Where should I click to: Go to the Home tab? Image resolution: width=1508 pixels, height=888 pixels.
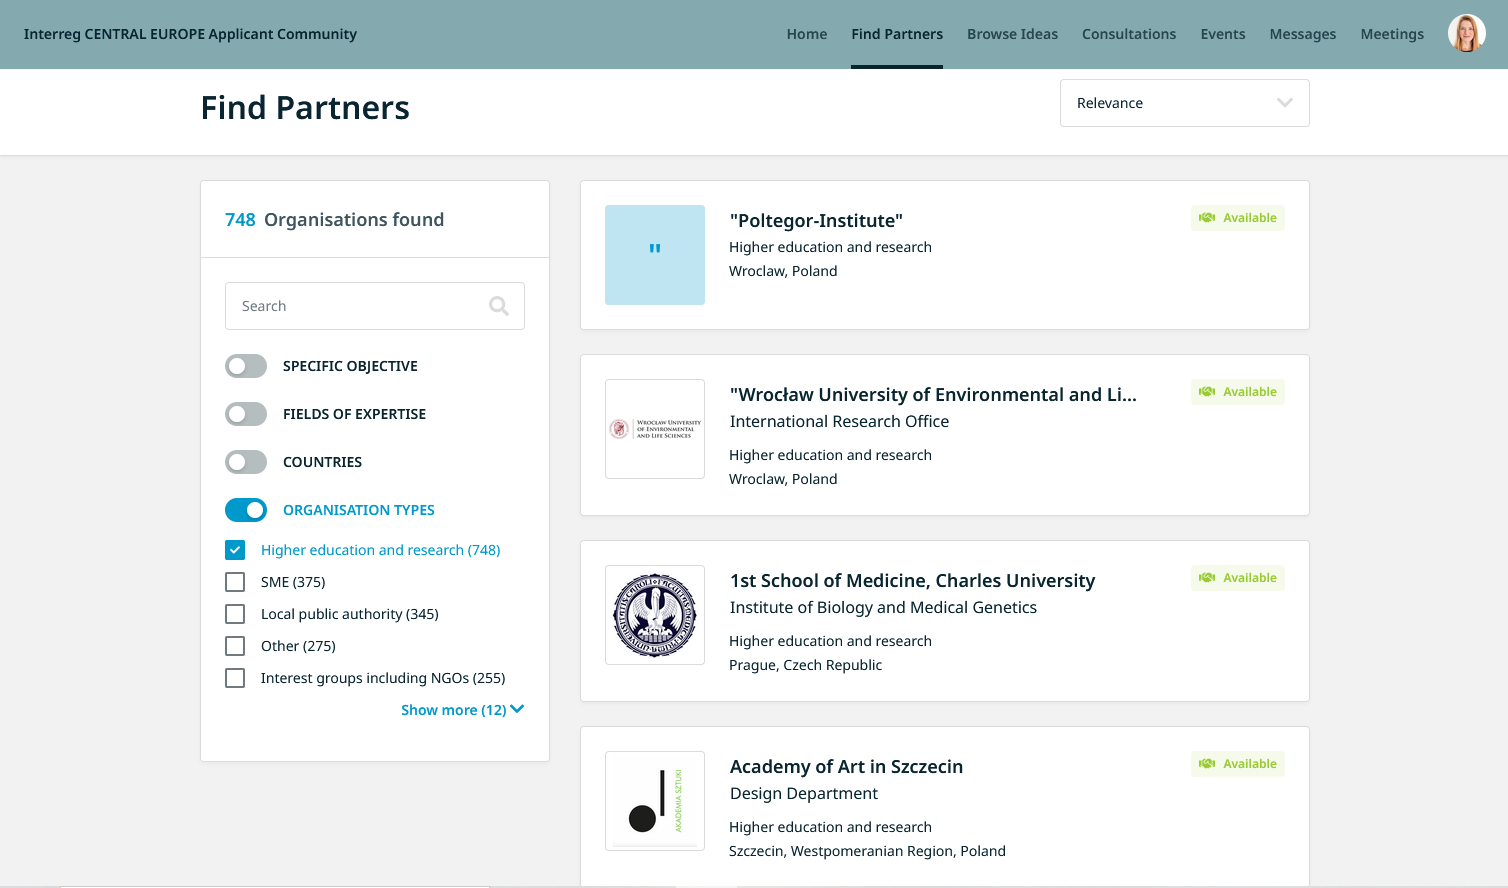(x=807, y=34)
